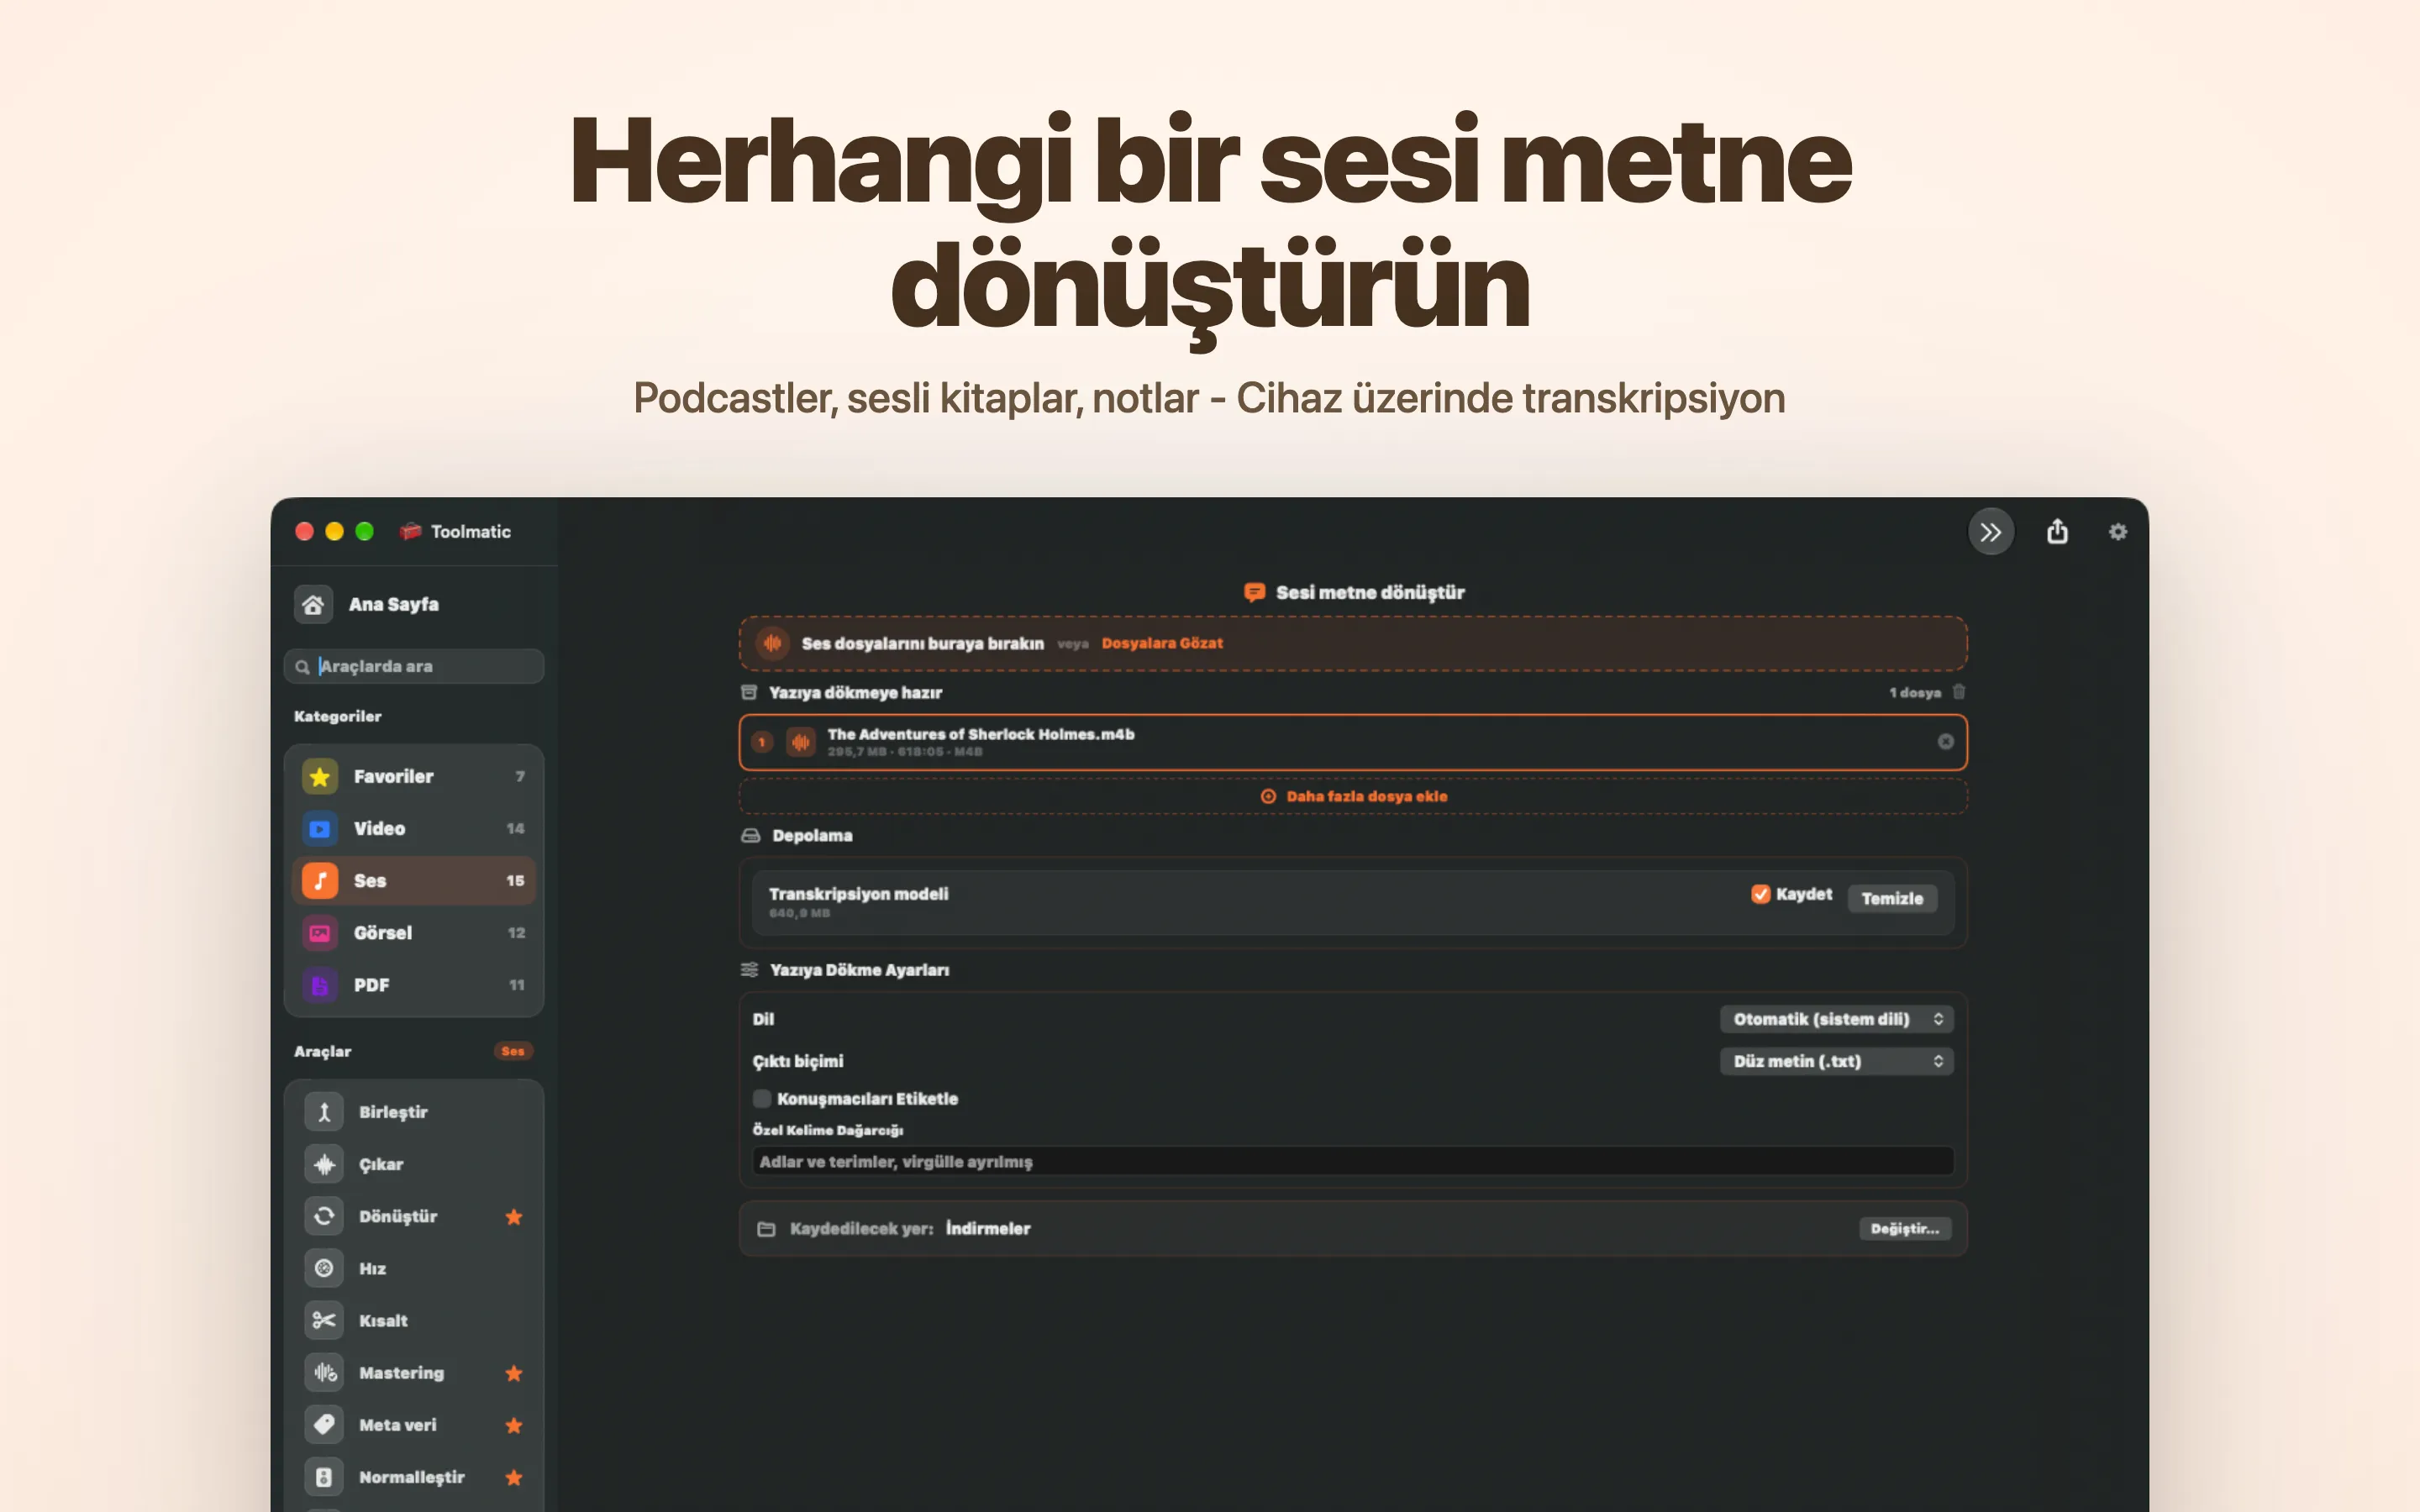Select the Hız tool
Viewport: 2420px width, 1512px height.
414,1268
